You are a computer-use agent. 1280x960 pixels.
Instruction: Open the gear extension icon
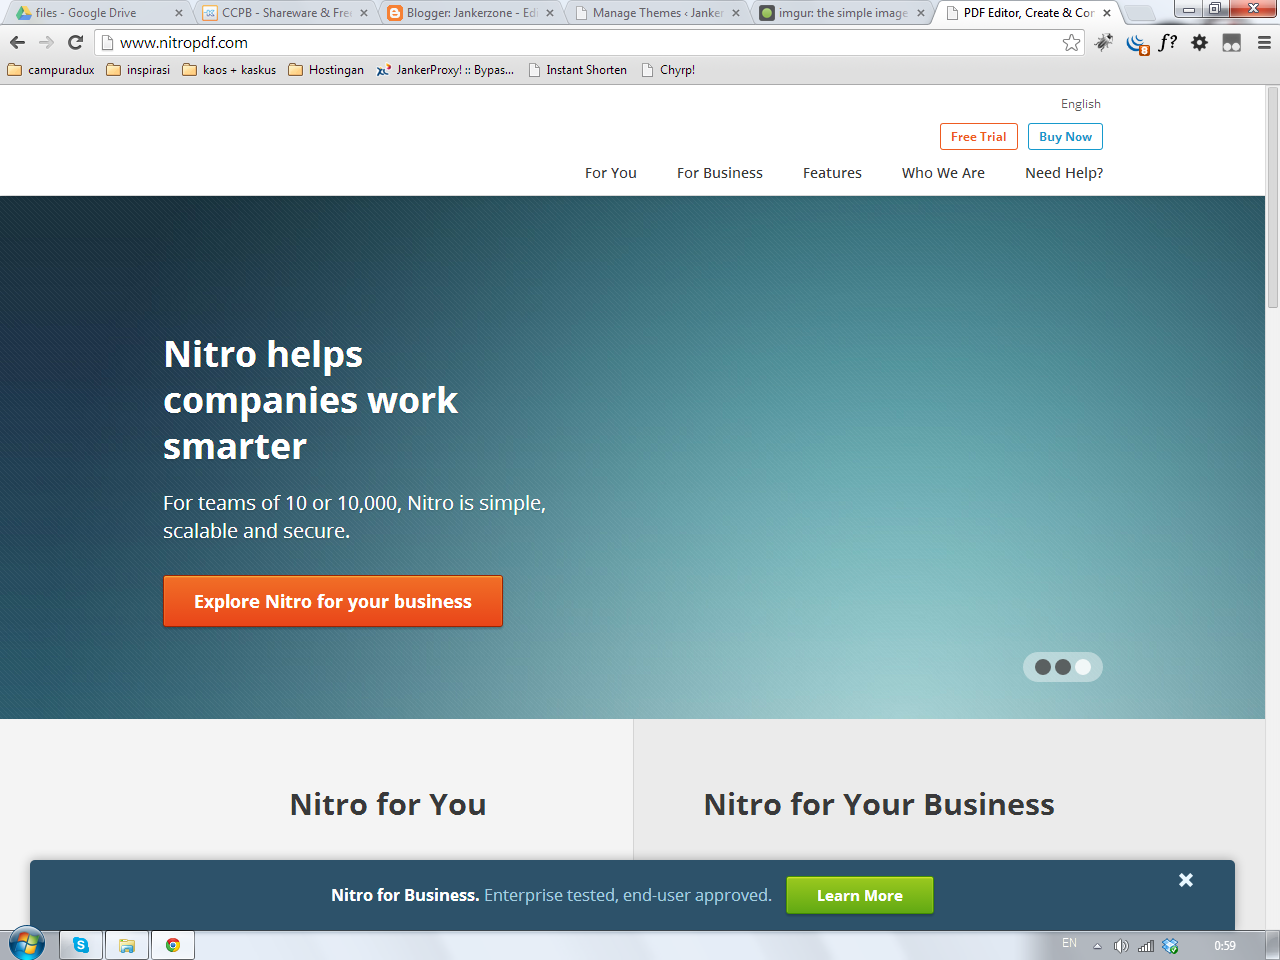pos(1200,42)
